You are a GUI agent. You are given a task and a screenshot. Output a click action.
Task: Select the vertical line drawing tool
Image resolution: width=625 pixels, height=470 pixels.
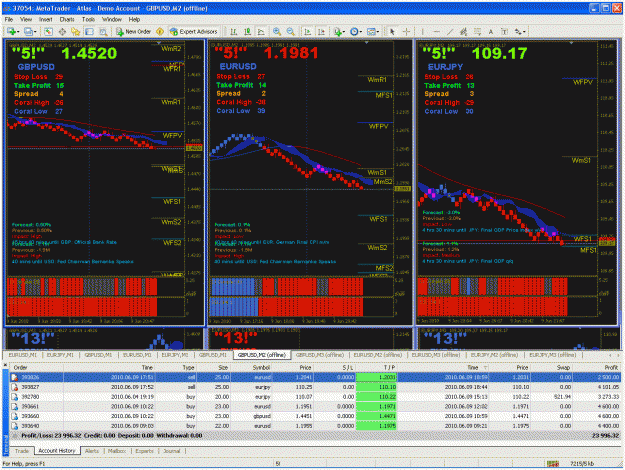[x=423, y=31]
